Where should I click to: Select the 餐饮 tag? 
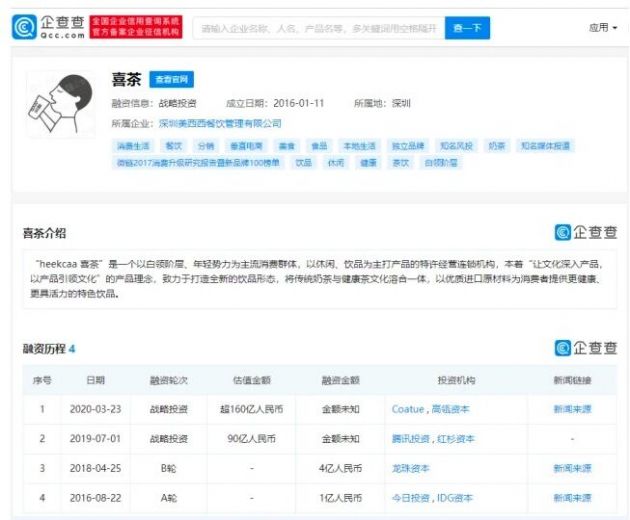coord(174,146)
